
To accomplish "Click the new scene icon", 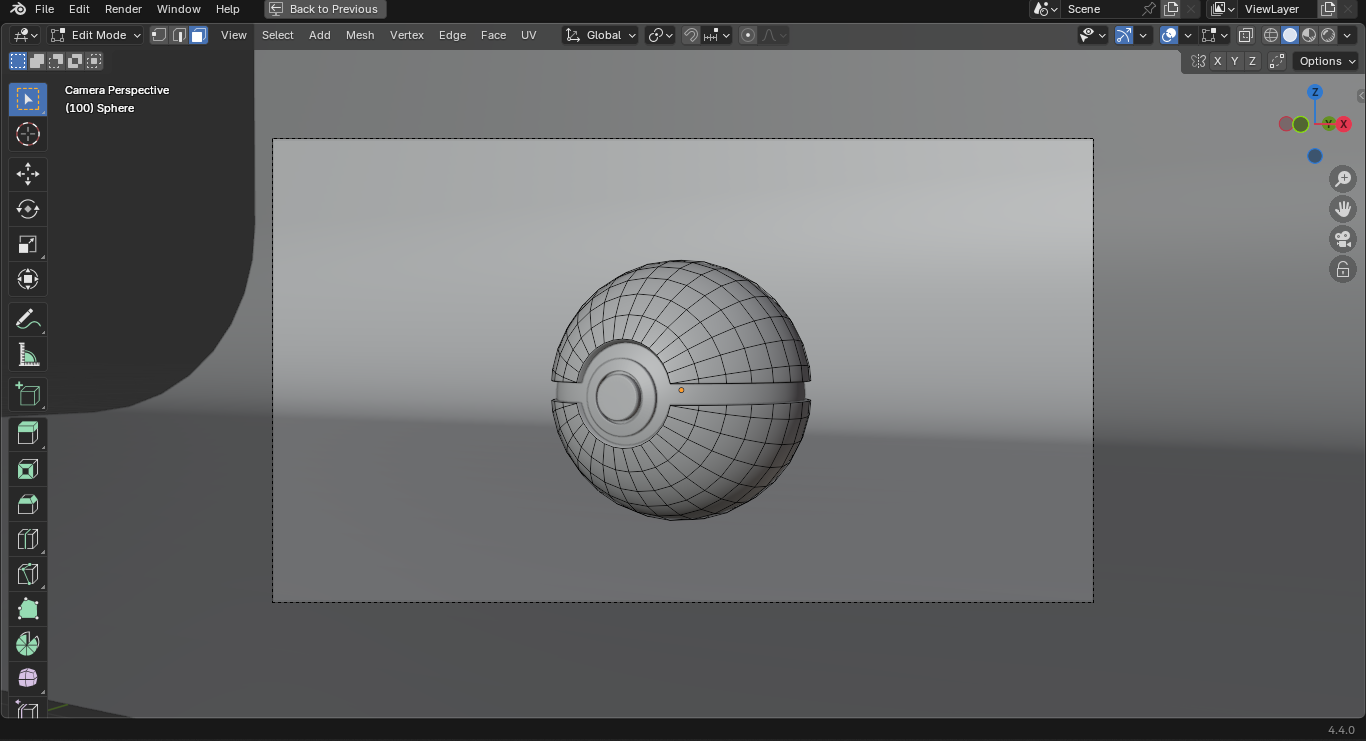I will pos(1171,9).
